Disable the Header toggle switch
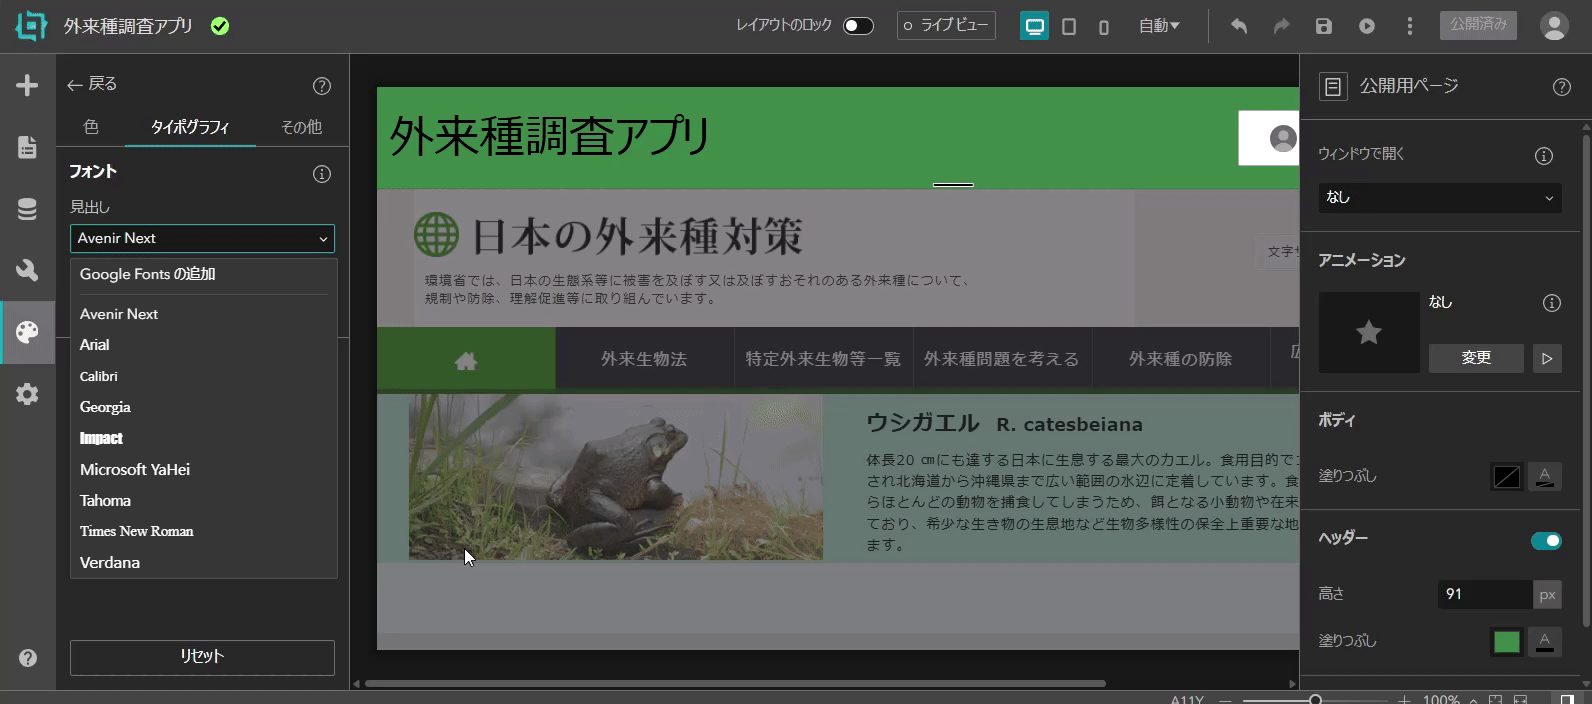 click(x=1545, y=541)
